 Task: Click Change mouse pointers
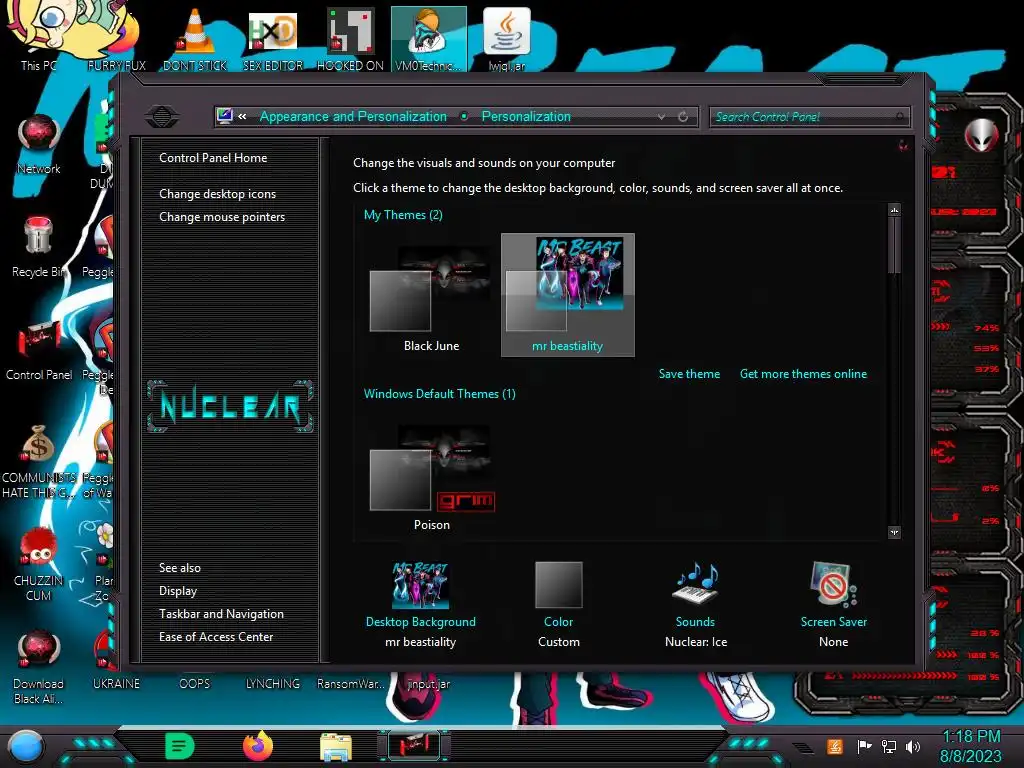click(222, 217)
